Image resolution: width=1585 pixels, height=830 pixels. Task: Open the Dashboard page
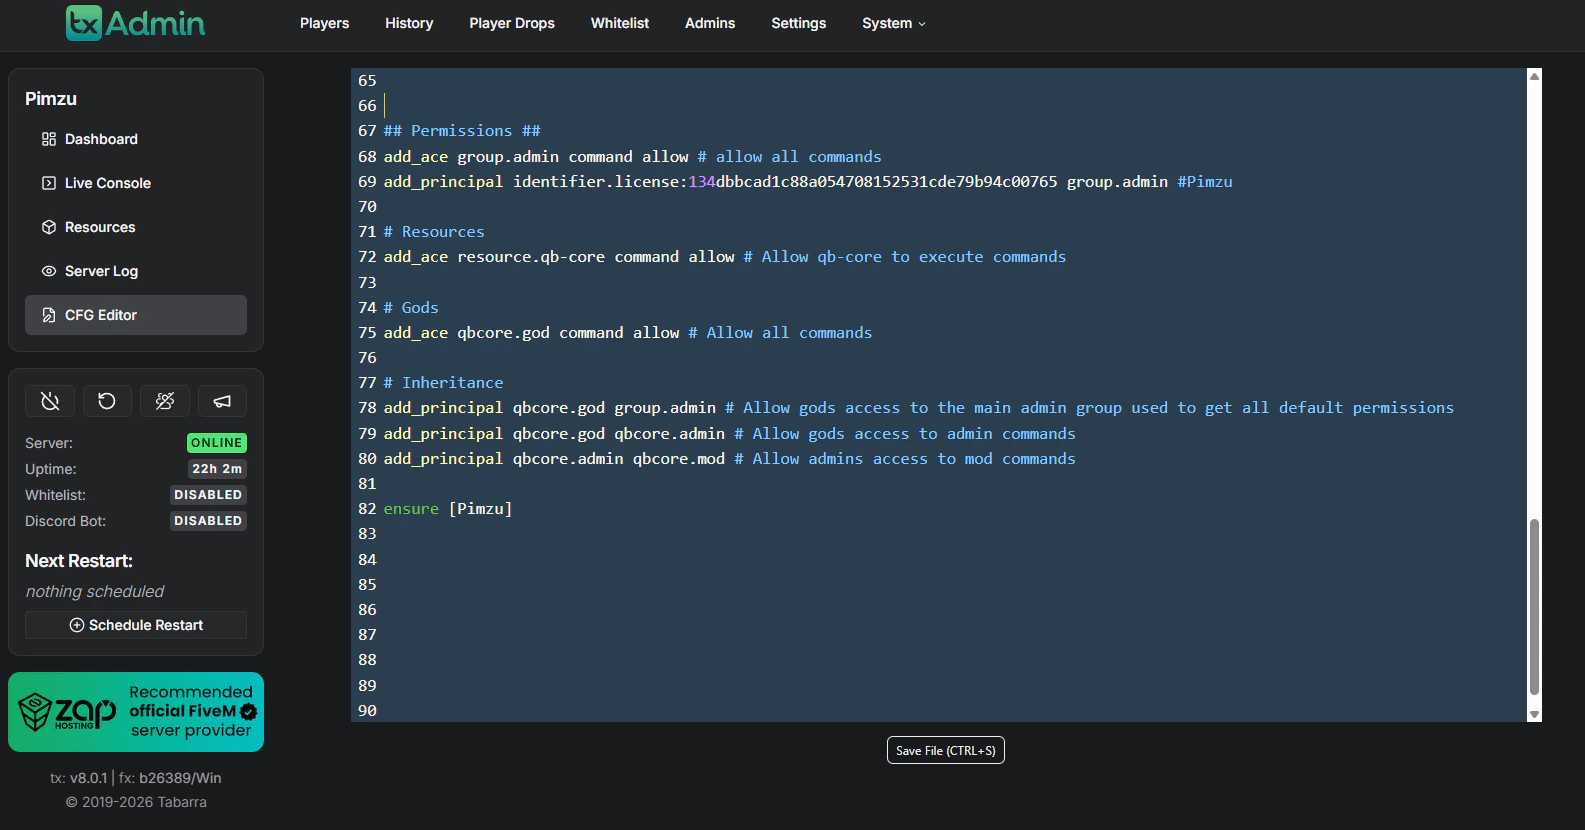click(x=136, y=139)
